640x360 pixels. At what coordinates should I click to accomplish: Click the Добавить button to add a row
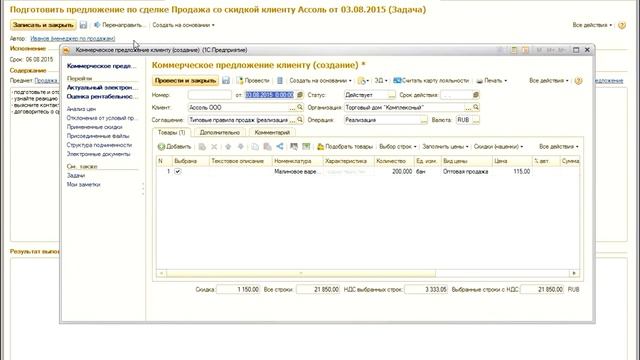[x=174, y=147]
